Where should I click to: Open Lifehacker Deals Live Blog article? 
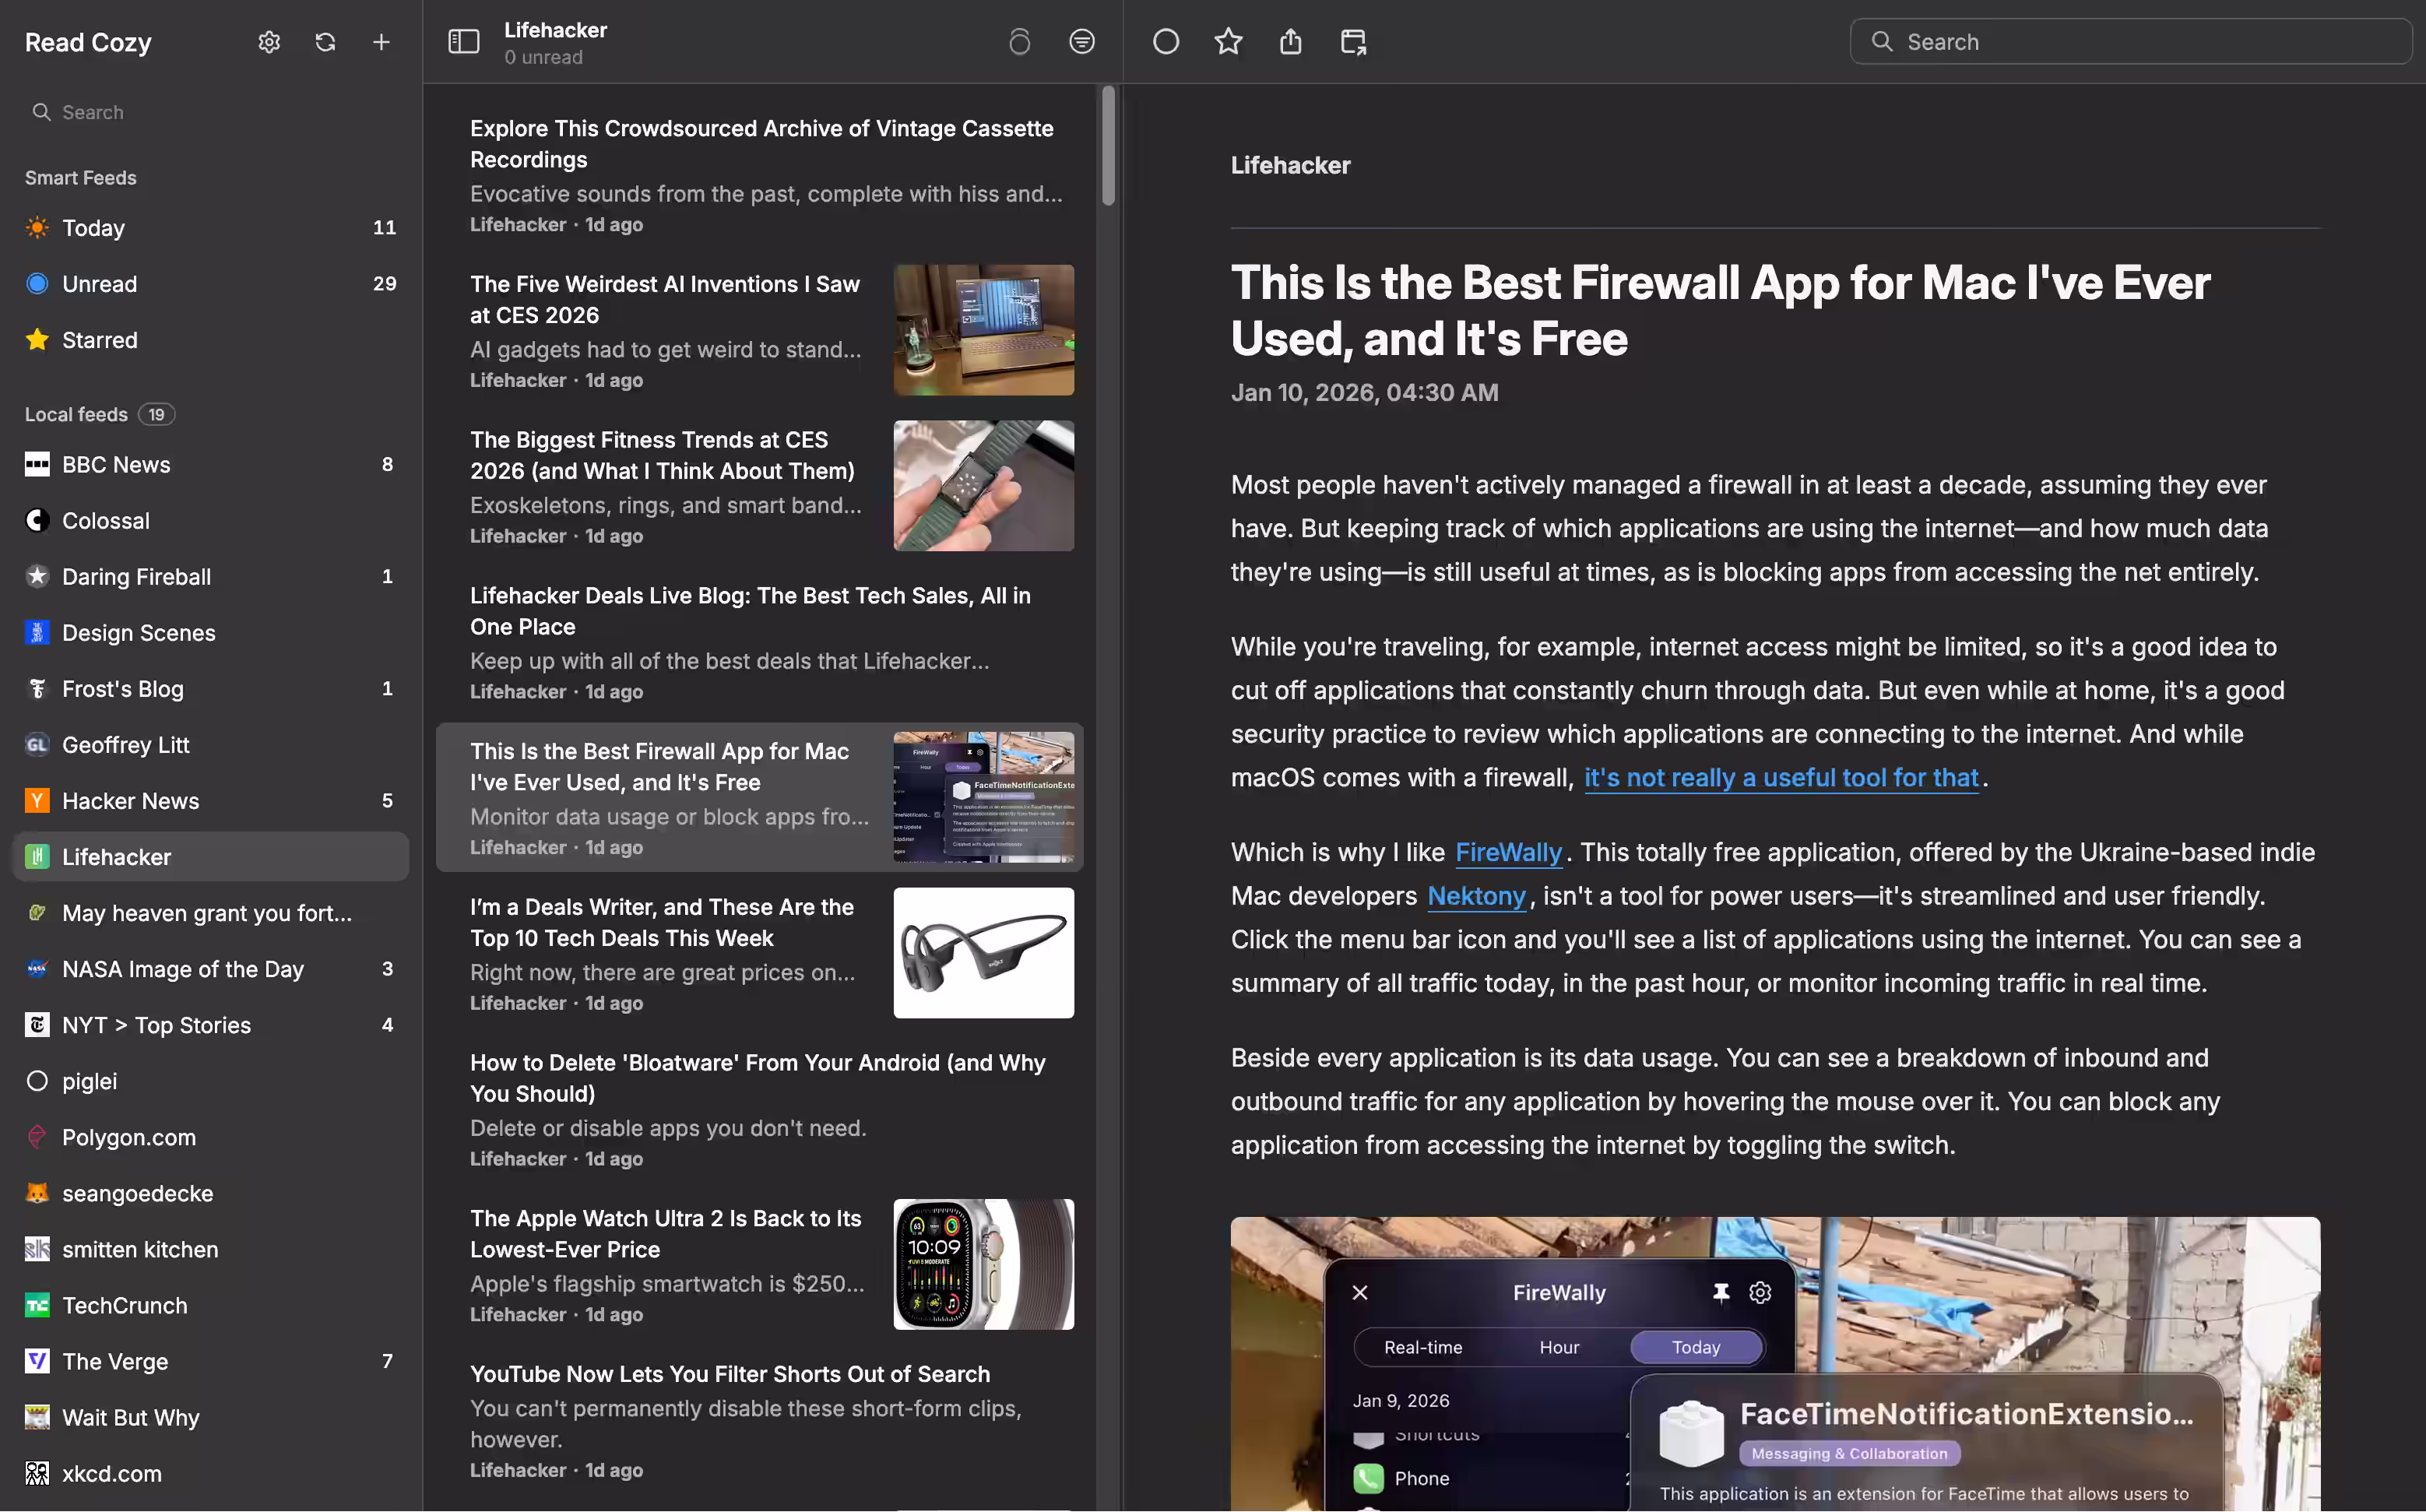[x=760, y=642]
